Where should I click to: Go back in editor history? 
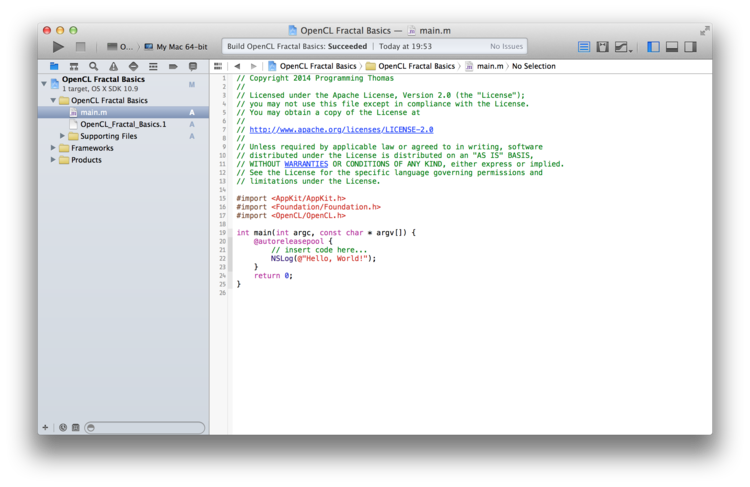pyautogui.click(x=237, y=66)
